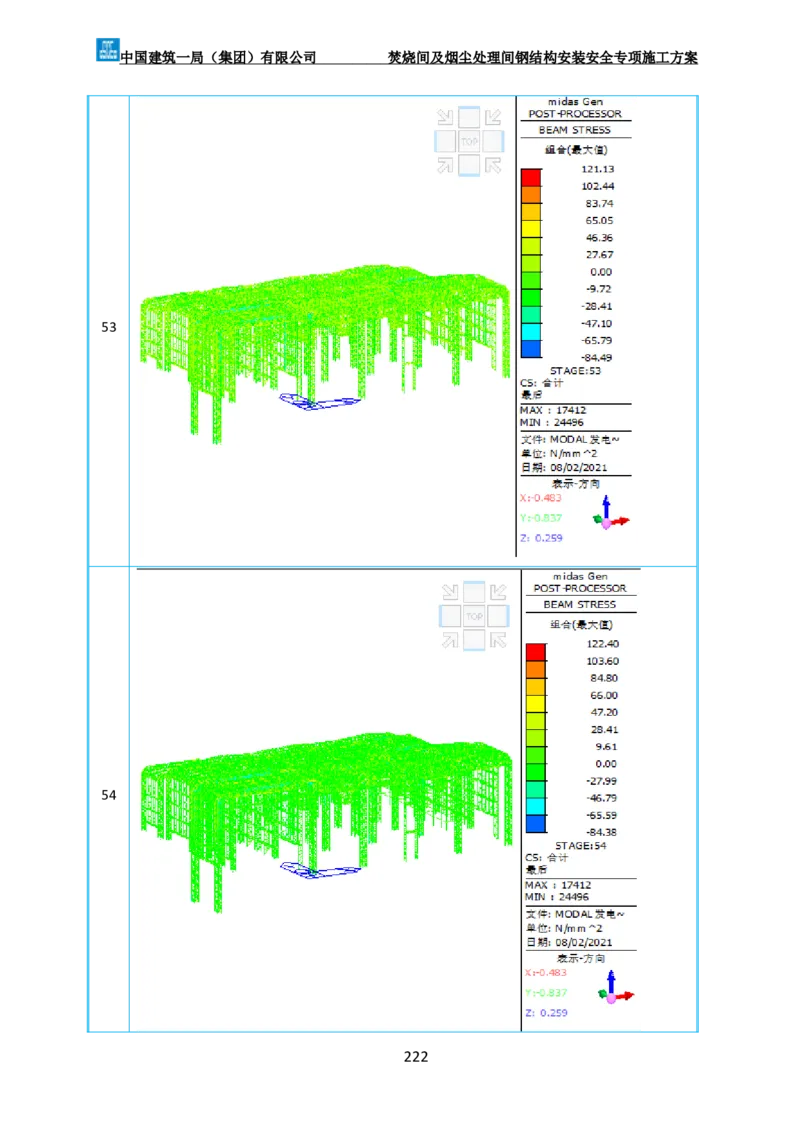Click the blue document icon at page top-left

107,48
